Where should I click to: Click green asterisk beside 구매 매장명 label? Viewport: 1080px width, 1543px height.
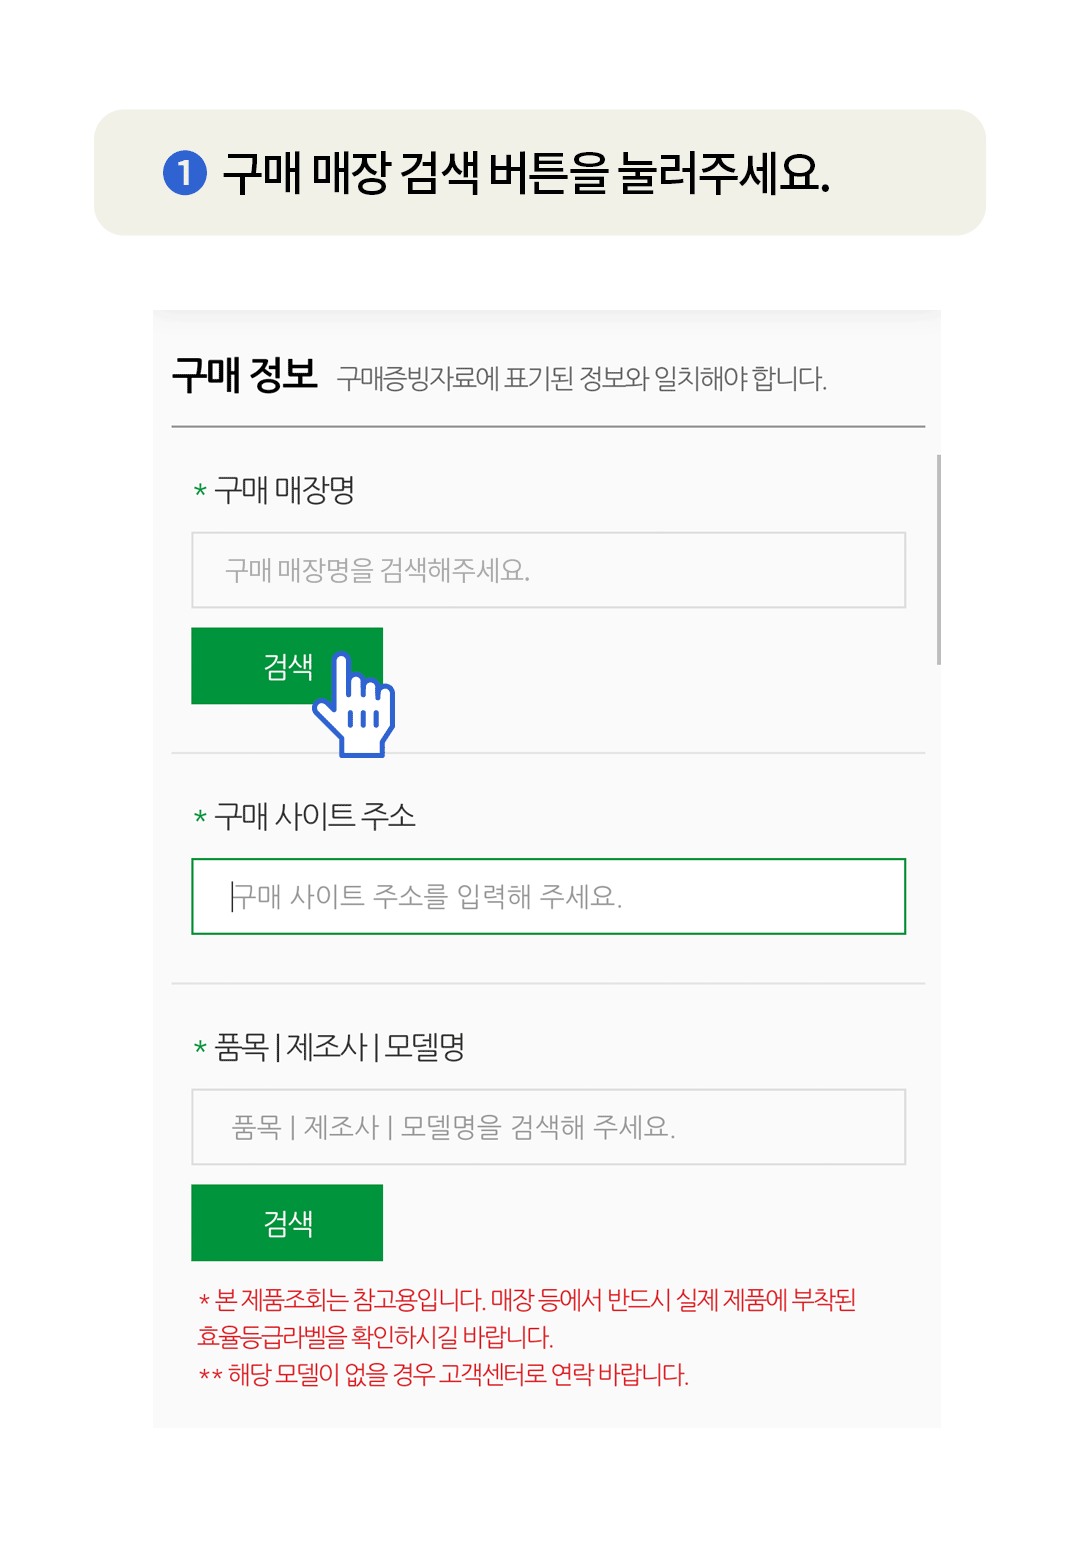(200, 491)
